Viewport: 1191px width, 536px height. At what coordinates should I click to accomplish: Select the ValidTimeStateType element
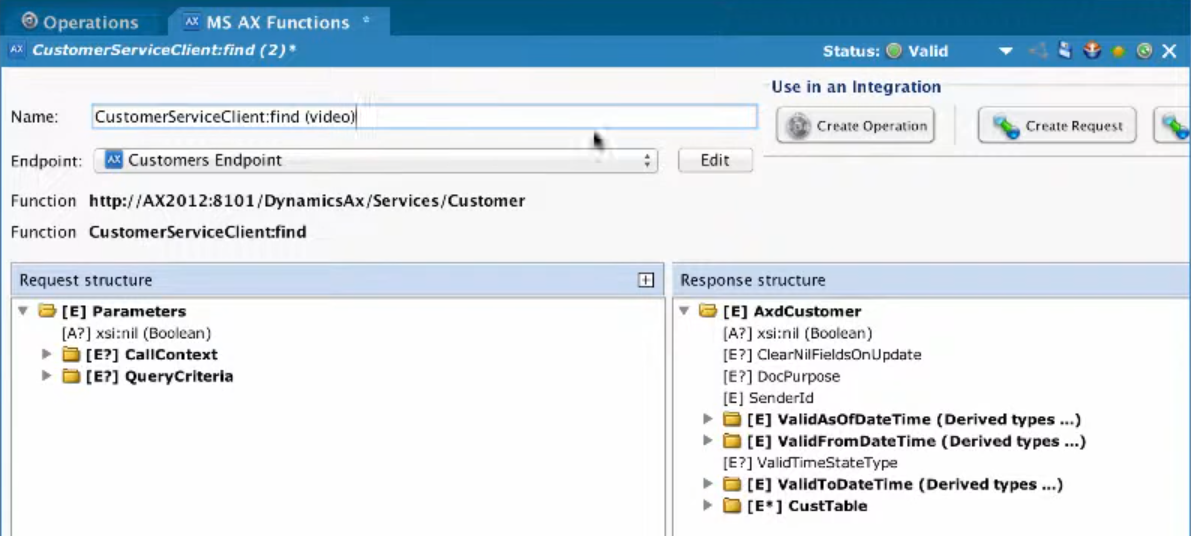click(810, 462)
